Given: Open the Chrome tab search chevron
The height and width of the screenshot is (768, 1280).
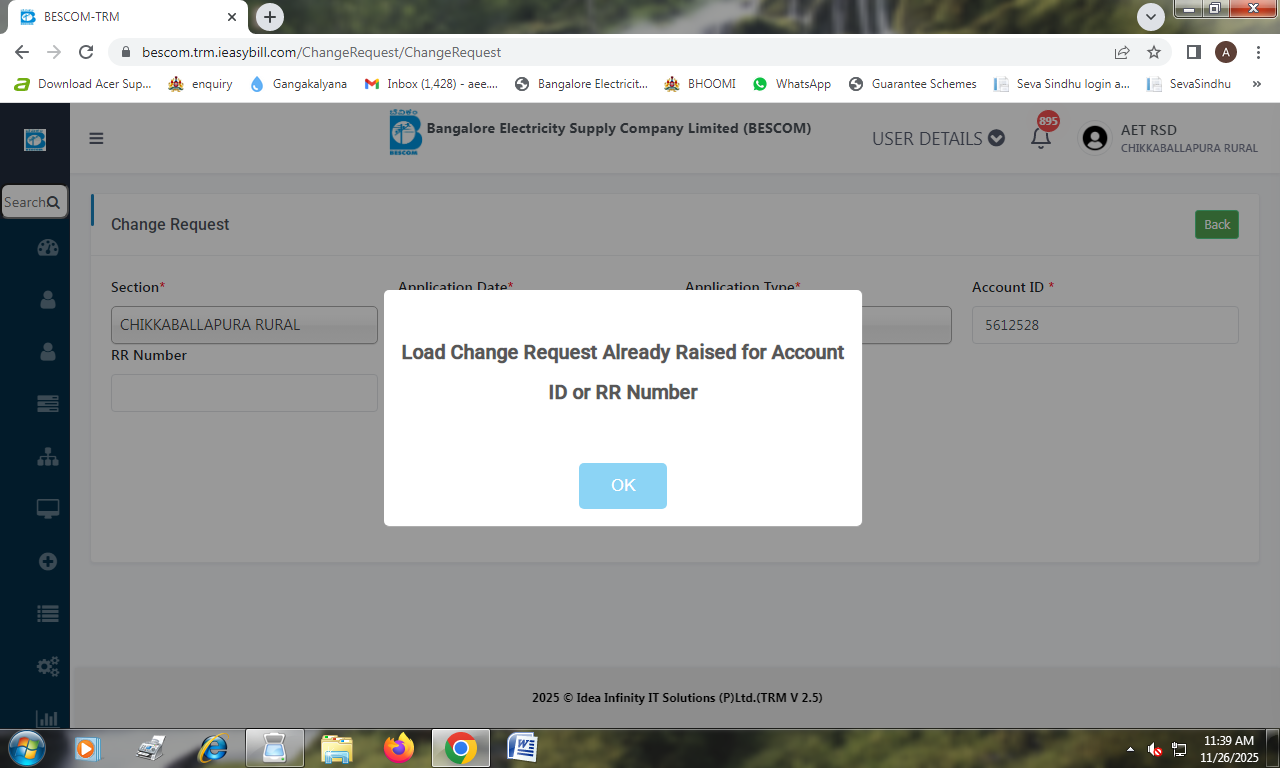Looking at the screenshot, I should pyautogui.click(x=1151, y=17).
